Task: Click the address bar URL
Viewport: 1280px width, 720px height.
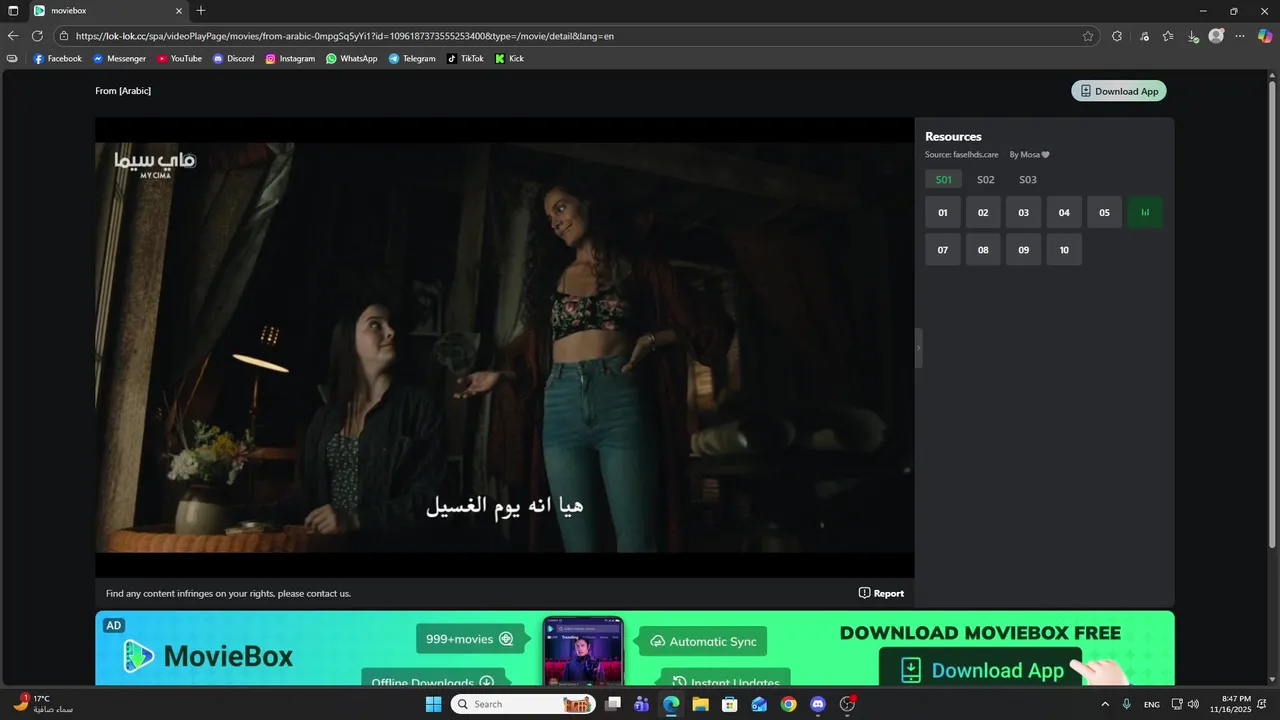Action: point(345,36)
